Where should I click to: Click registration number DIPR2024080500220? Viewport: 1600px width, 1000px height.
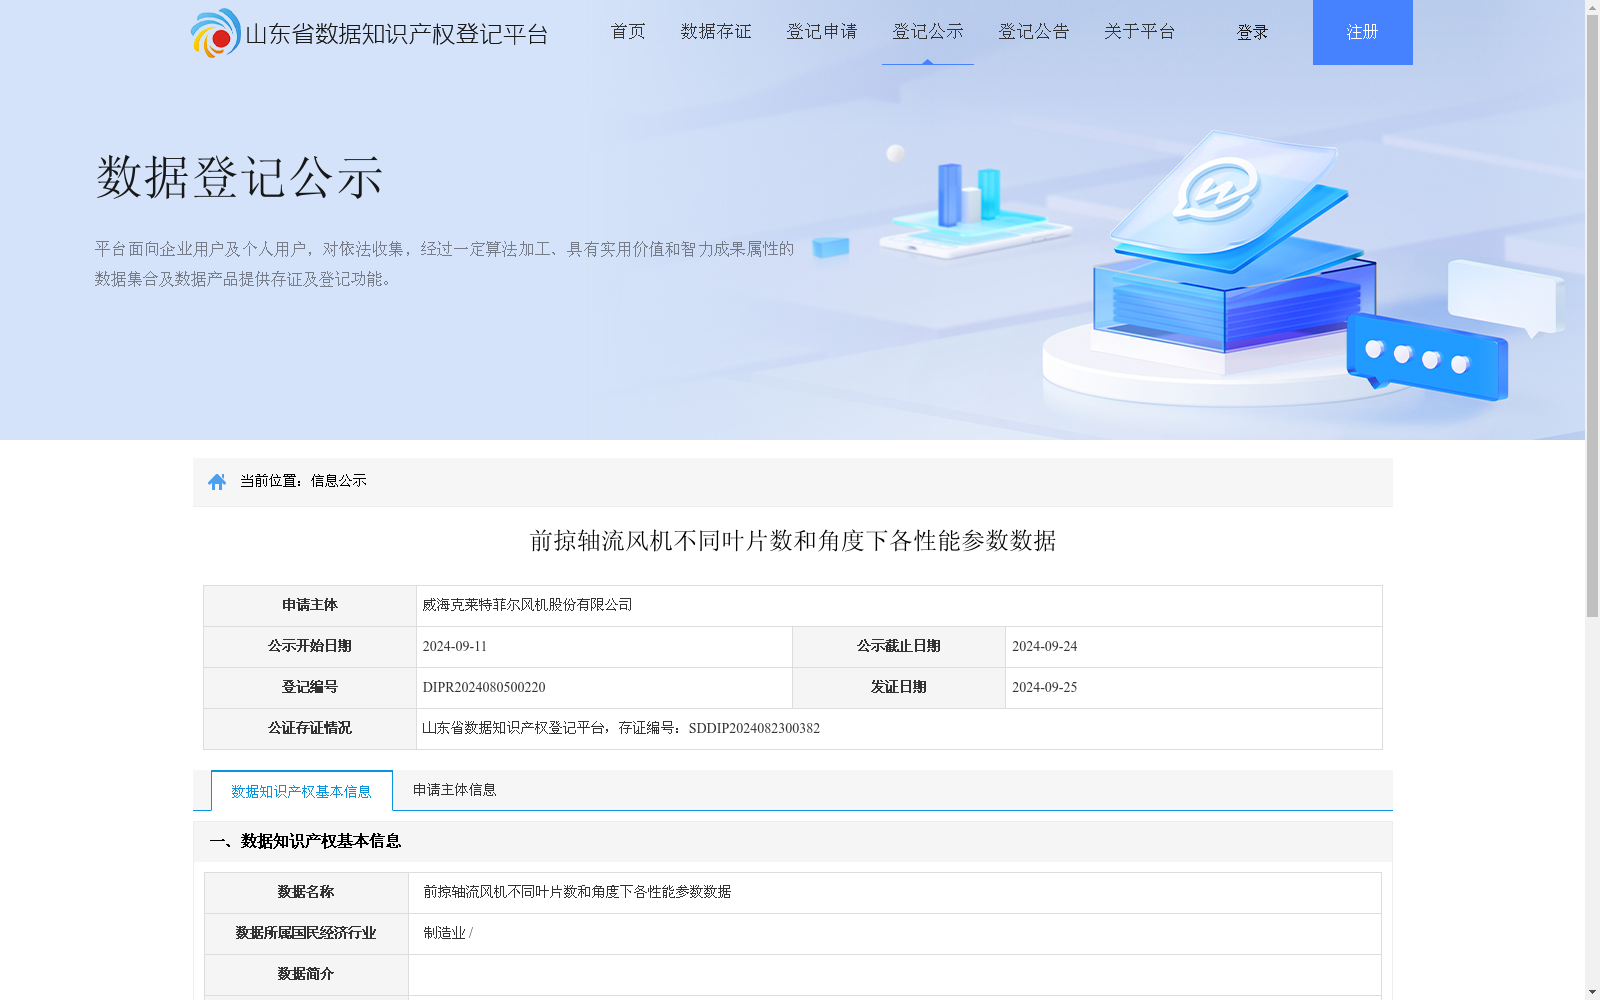point(484,688)
